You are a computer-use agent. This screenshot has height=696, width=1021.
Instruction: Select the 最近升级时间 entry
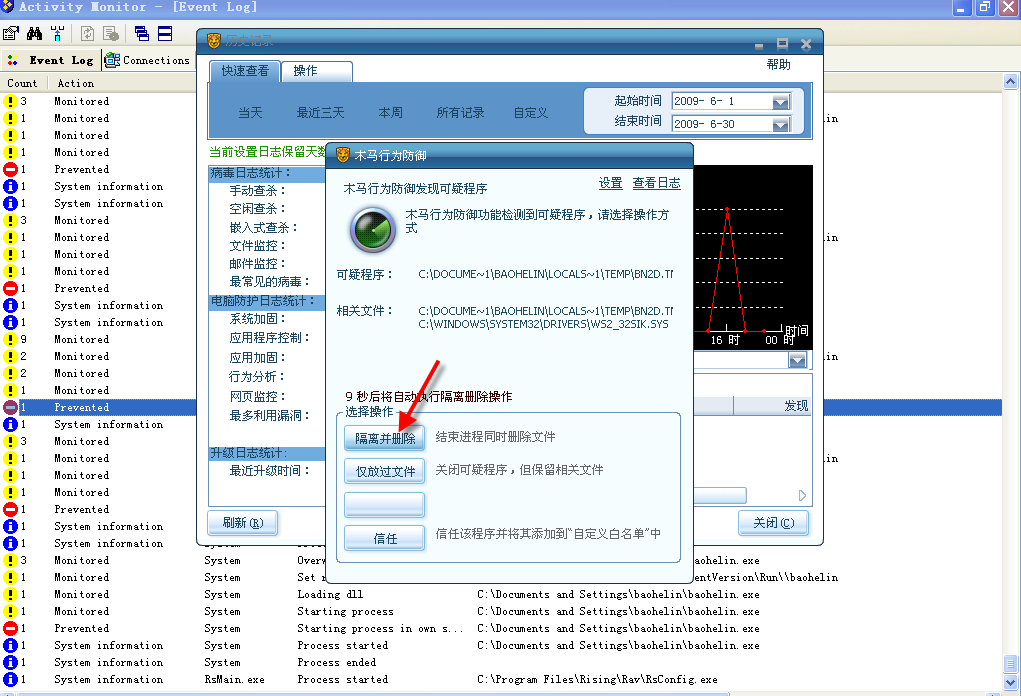269,470
